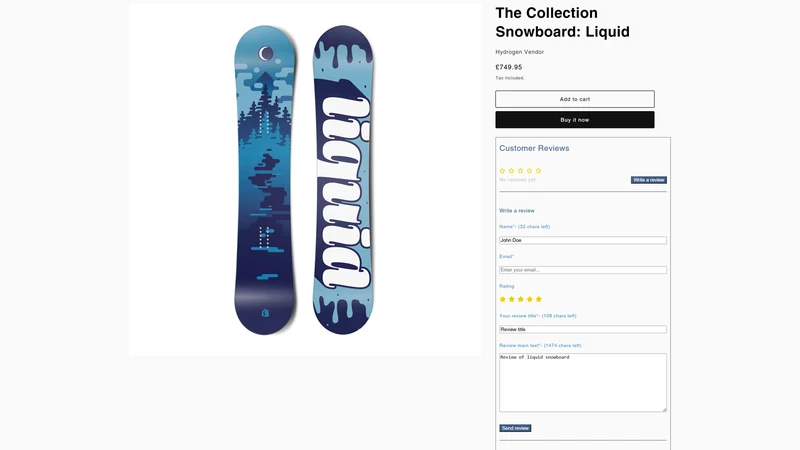Click the Email input field
800x450 pixels.
coord(583,270)
